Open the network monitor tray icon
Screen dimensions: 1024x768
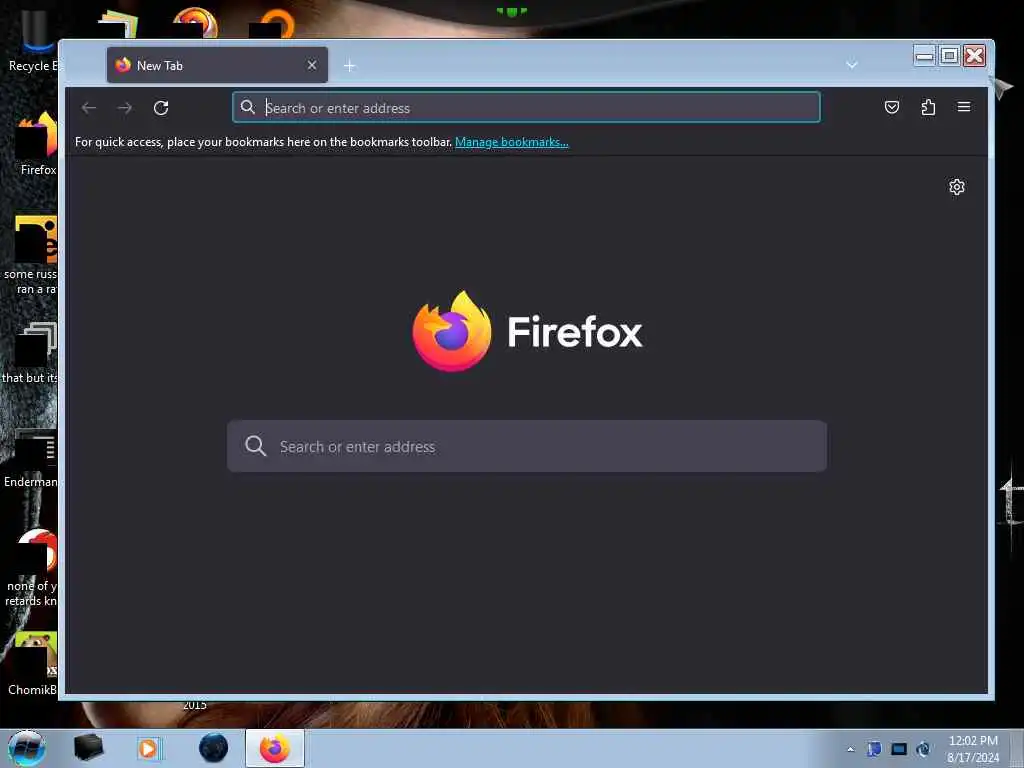(x=899, y=749)
